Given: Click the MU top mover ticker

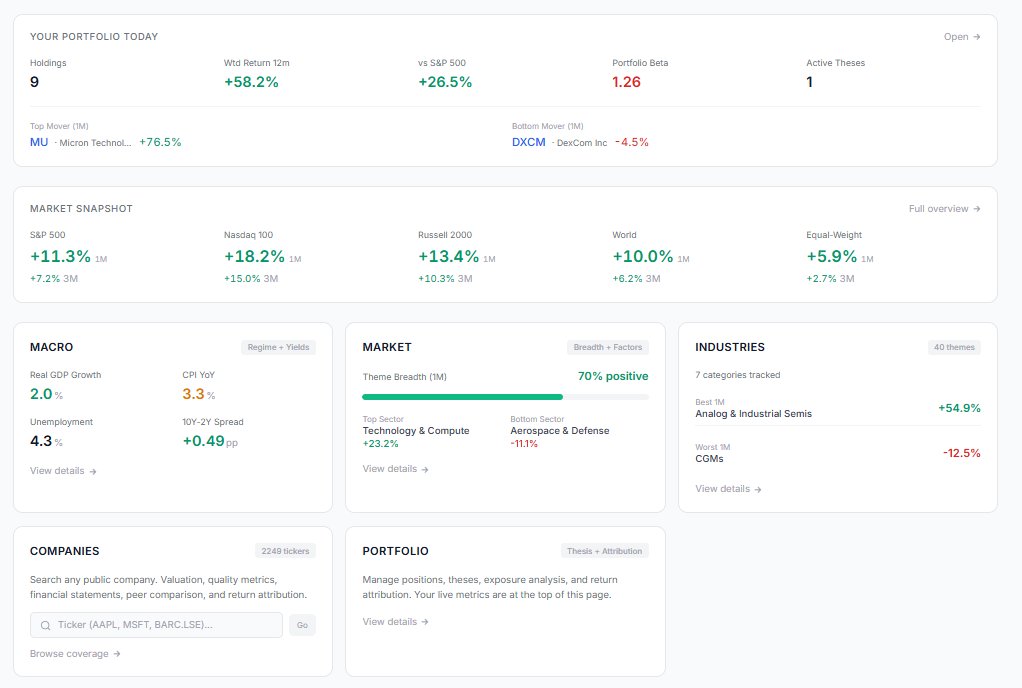Looking at the screenshot, I should (39, 142).
